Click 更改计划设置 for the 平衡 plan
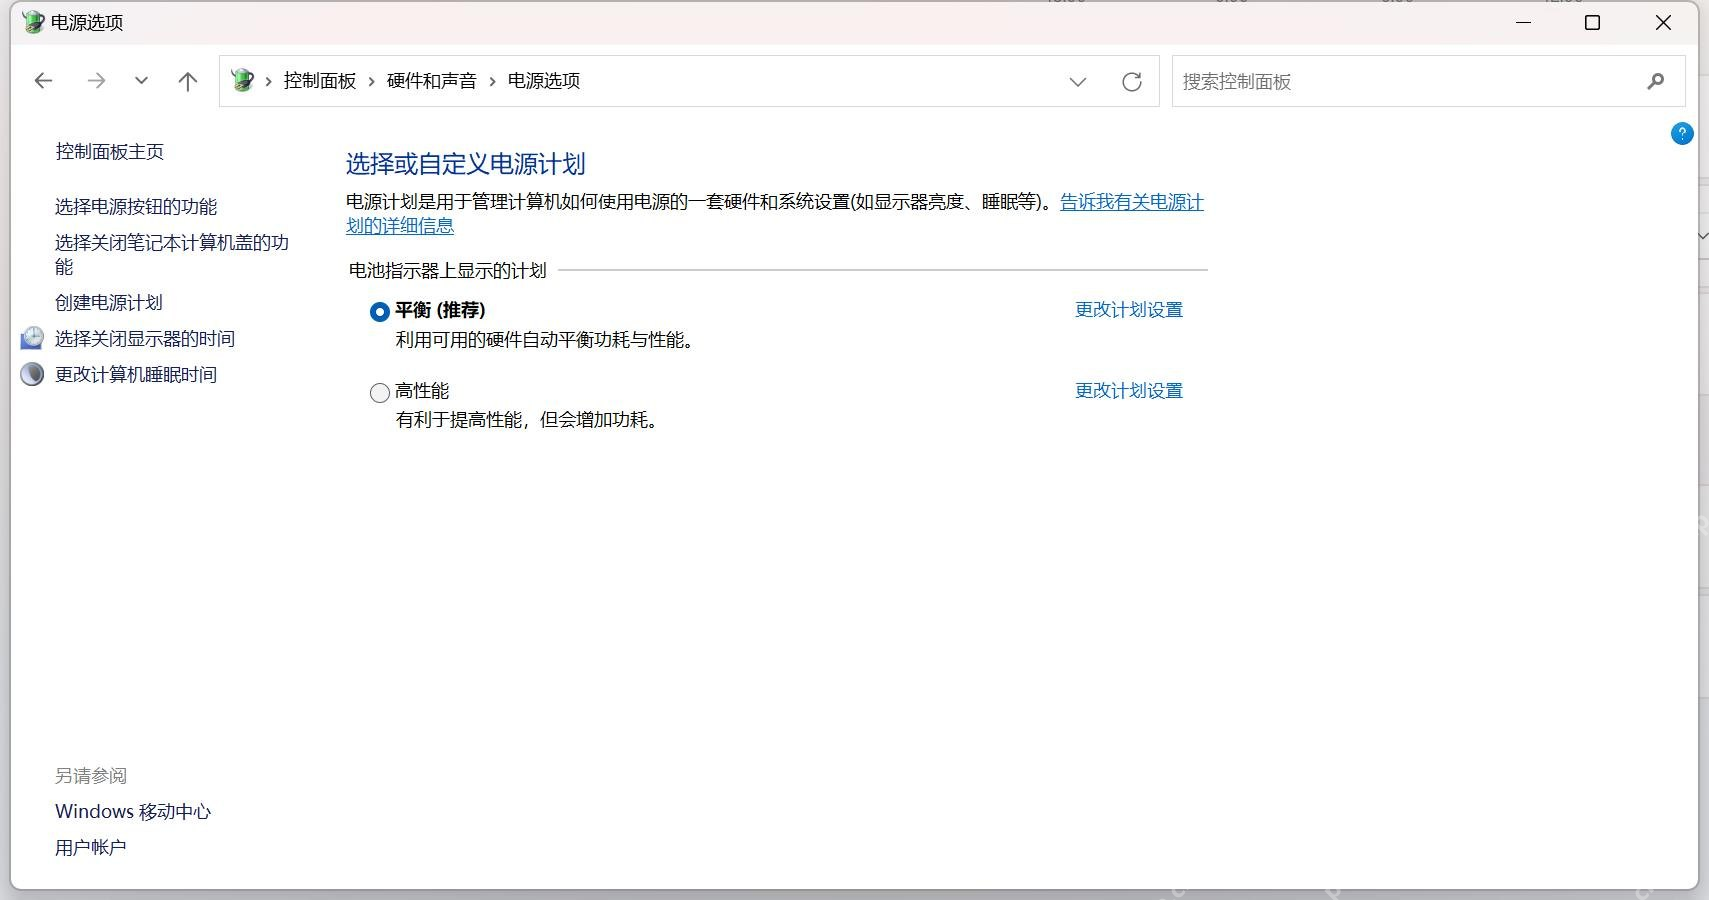Viewport: 1709px width, 900px height. (x=1129, y=310)
